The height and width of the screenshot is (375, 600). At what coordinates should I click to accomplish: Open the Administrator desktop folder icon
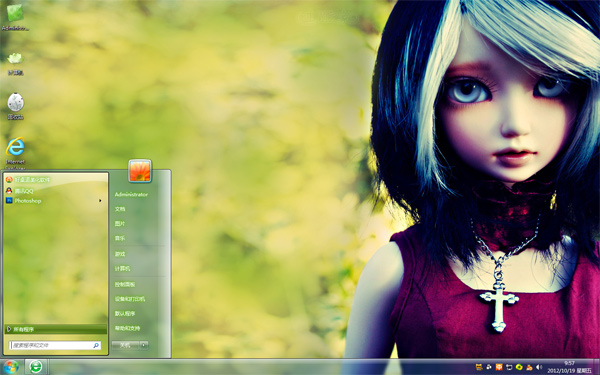(x=15, y=16)
